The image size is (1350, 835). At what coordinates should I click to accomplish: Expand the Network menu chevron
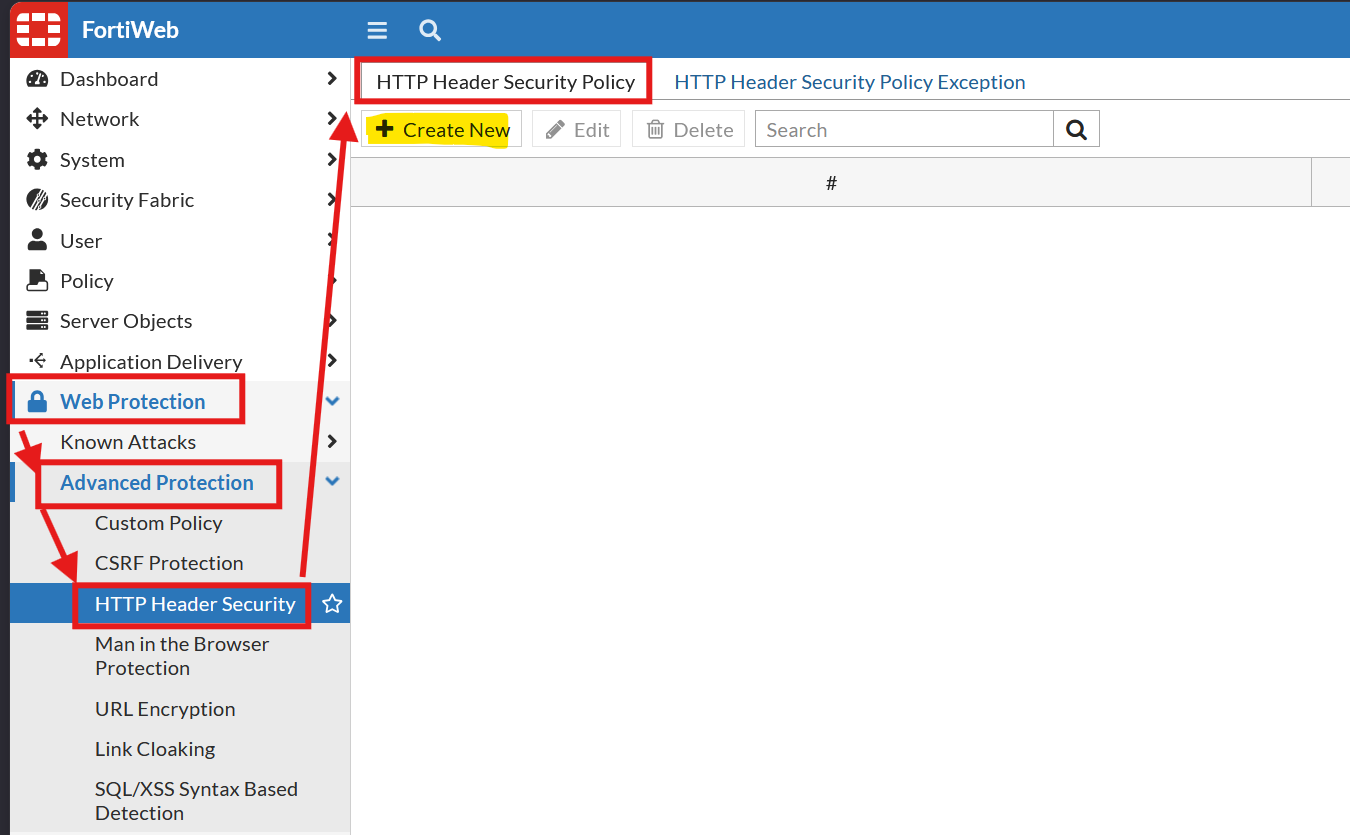[333, 119]
